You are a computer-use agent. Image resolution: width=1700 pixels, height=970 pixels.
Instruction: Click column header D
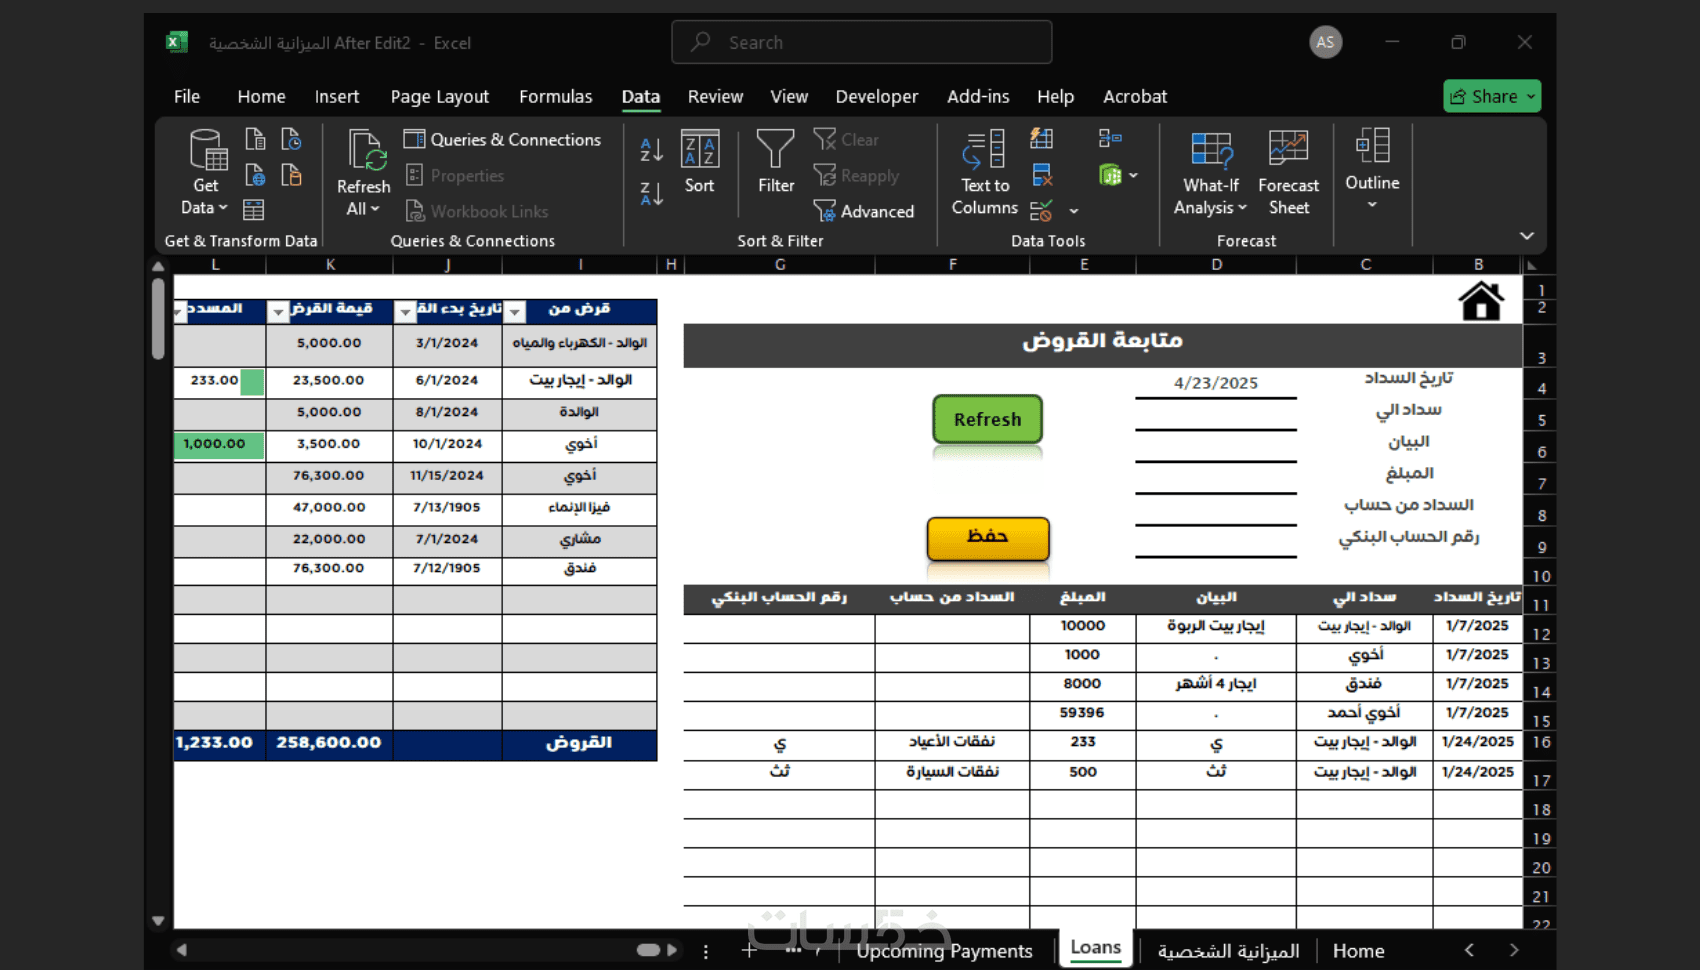pos(1216,265)
